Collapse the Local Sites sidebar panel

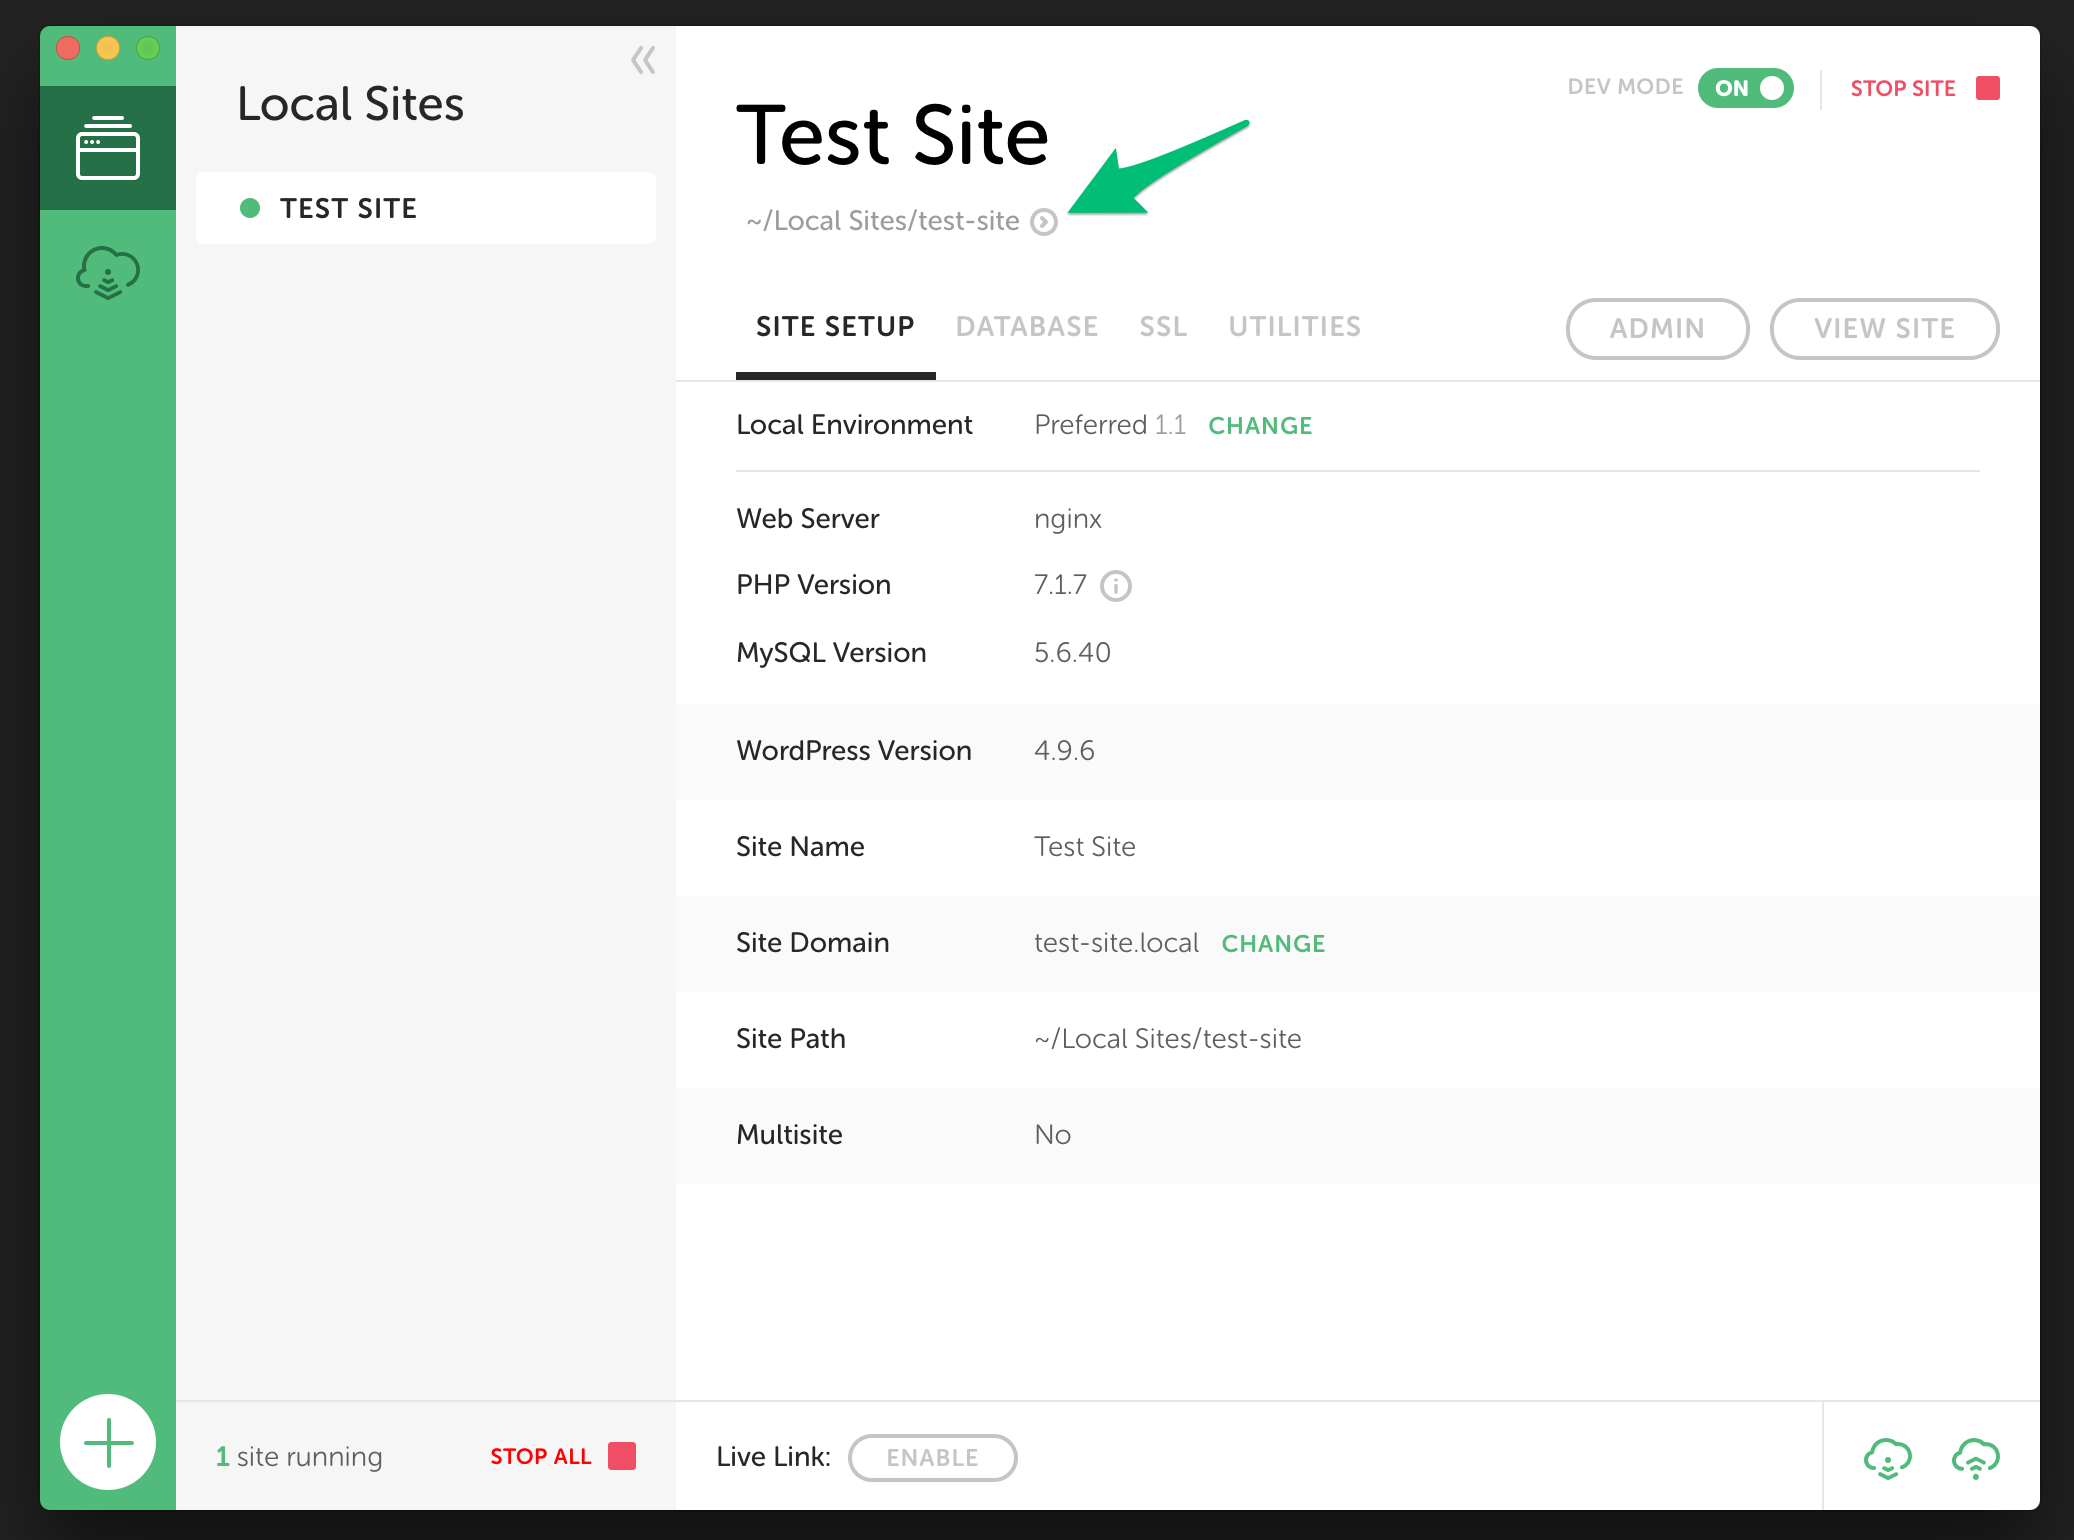click(643, 61)
